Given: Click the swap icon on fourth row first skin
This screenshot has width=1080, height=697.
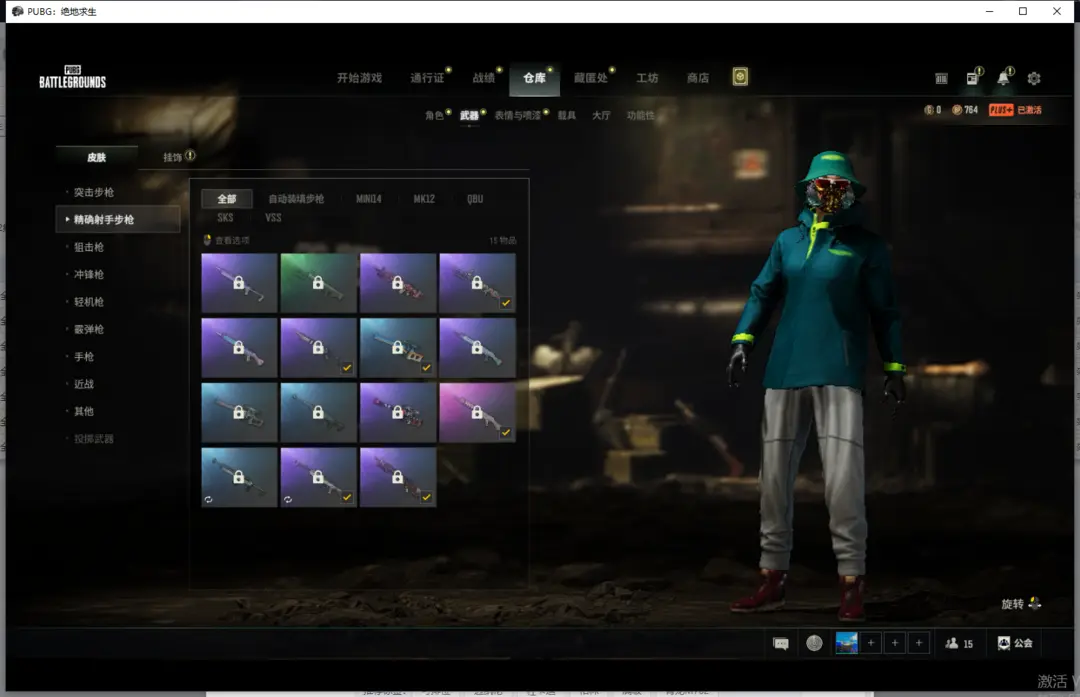Looking at the screenshot, I should click(209, 499).
